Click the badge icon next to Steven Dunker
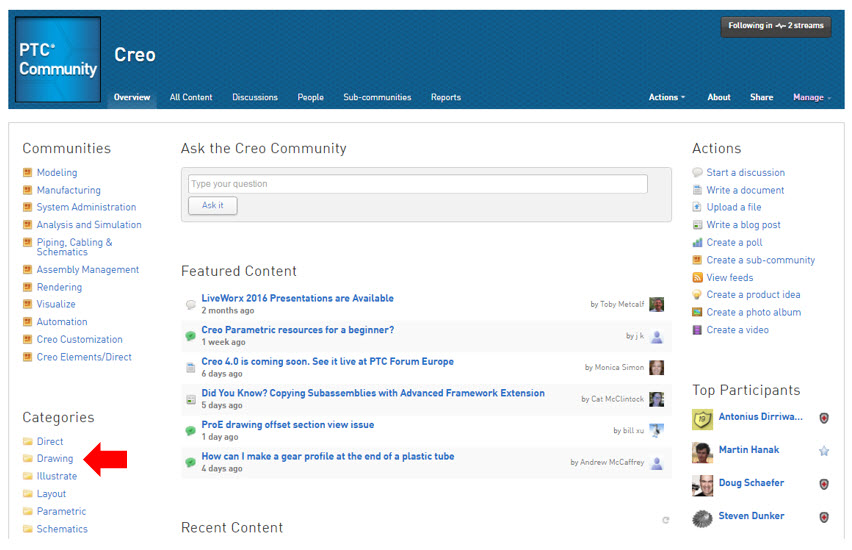 [824, 517]
